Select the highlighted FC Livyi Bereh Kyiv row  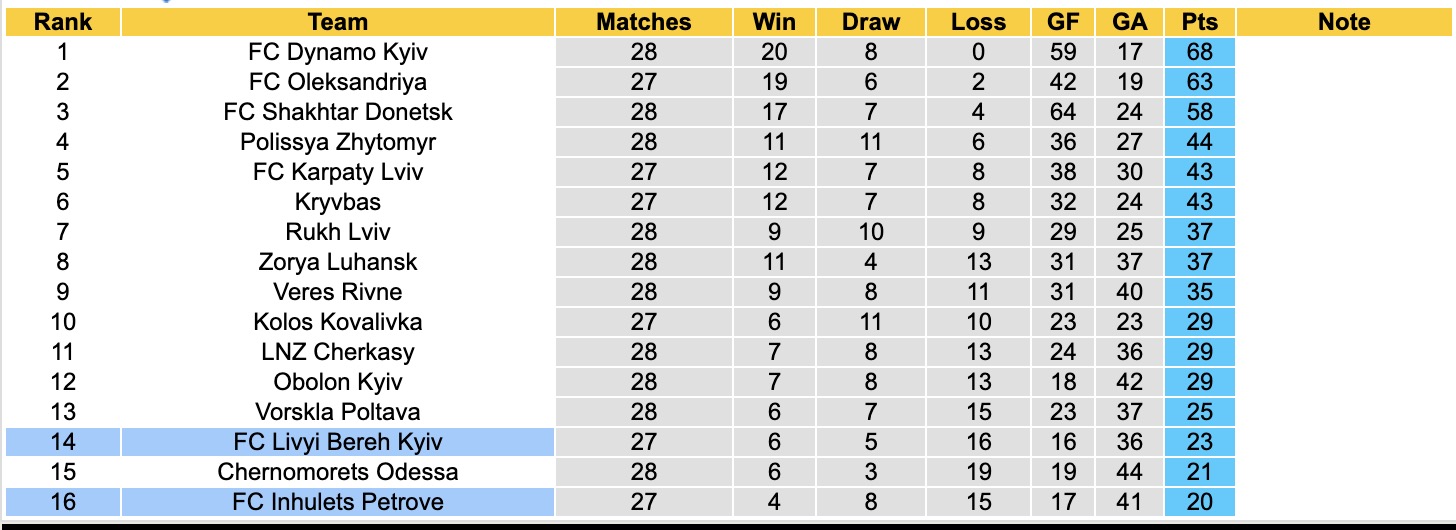[338, 442]
